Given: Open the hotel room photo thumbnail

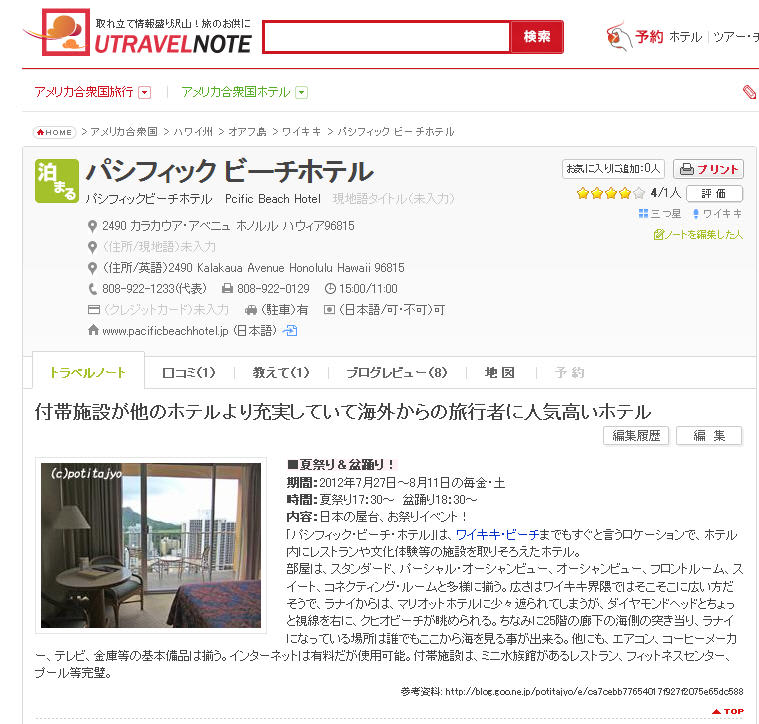Looking at the screenshot, I should [x=151, y=545].
